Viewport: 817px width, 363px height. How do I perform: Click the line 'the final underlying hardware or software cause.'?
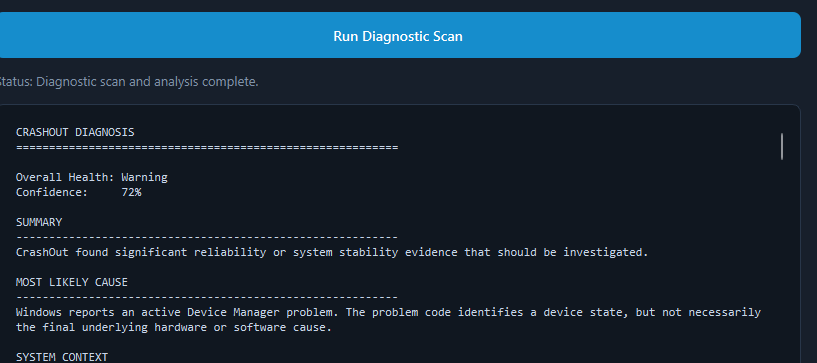[x=174, y=328]
